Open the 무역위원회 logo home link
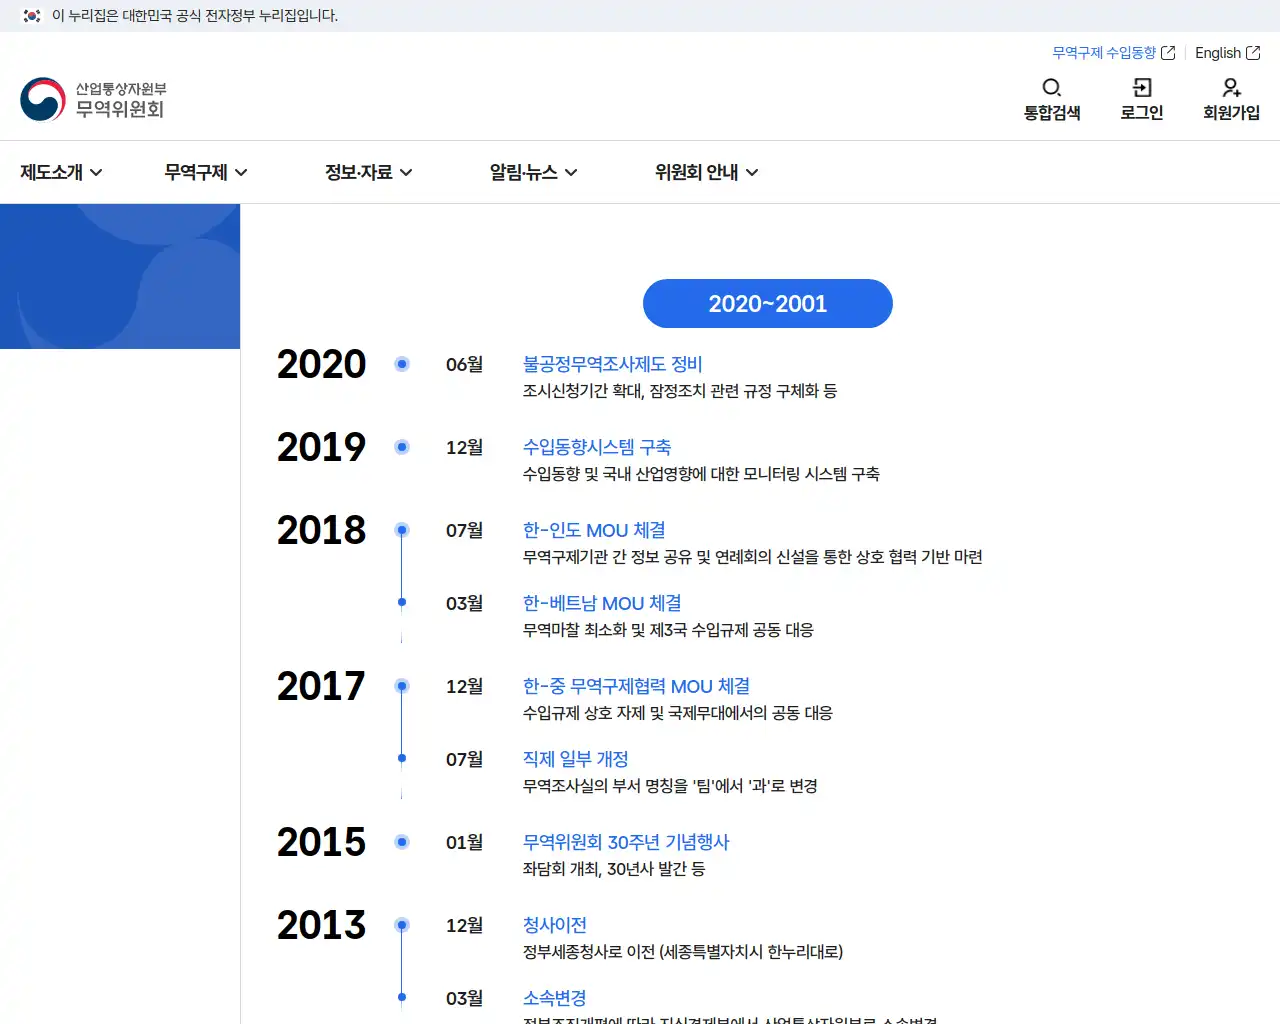 (x=93, y=99)
